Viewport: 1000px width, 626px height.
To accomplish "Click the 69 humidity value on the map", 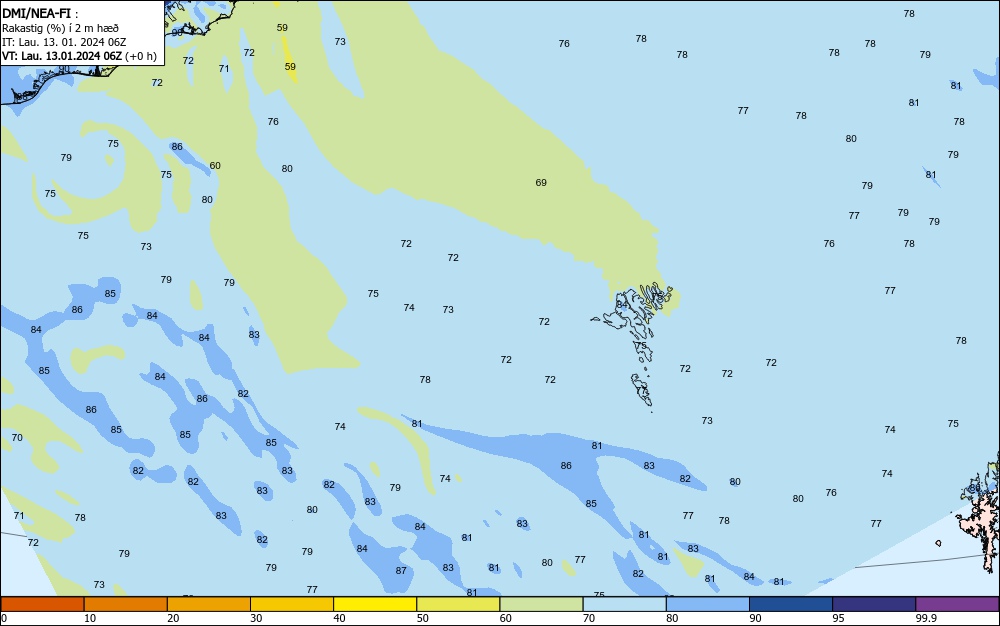I will point(541,182).
